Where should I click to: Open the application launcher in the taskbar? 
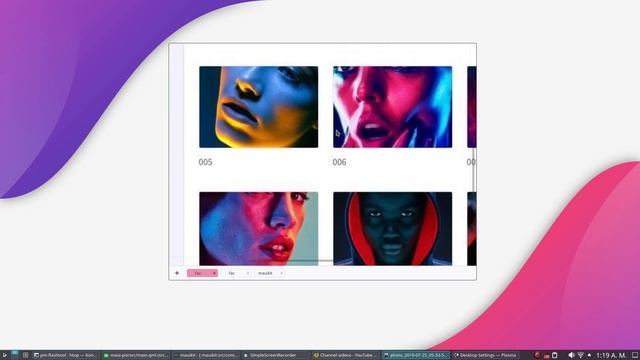pyautogui.click(x=4, y=355)
